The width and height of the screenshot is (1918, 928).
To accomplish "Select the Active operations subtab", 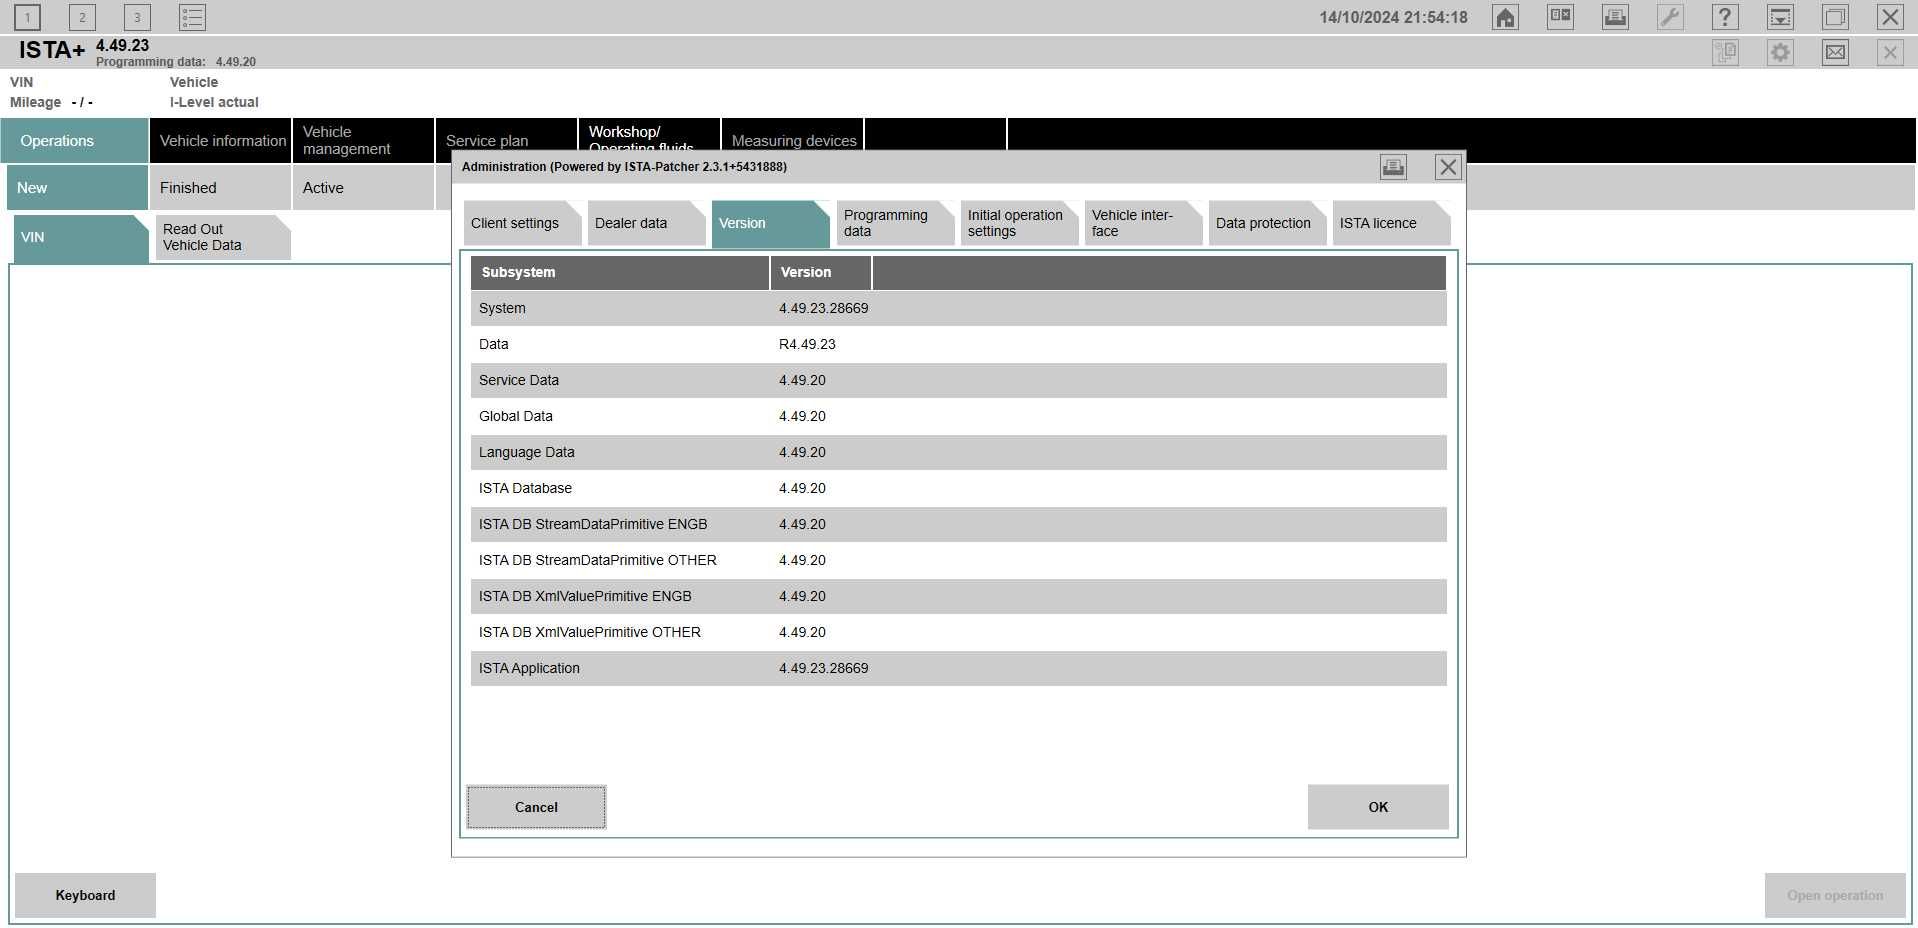I will pos(364,188).
